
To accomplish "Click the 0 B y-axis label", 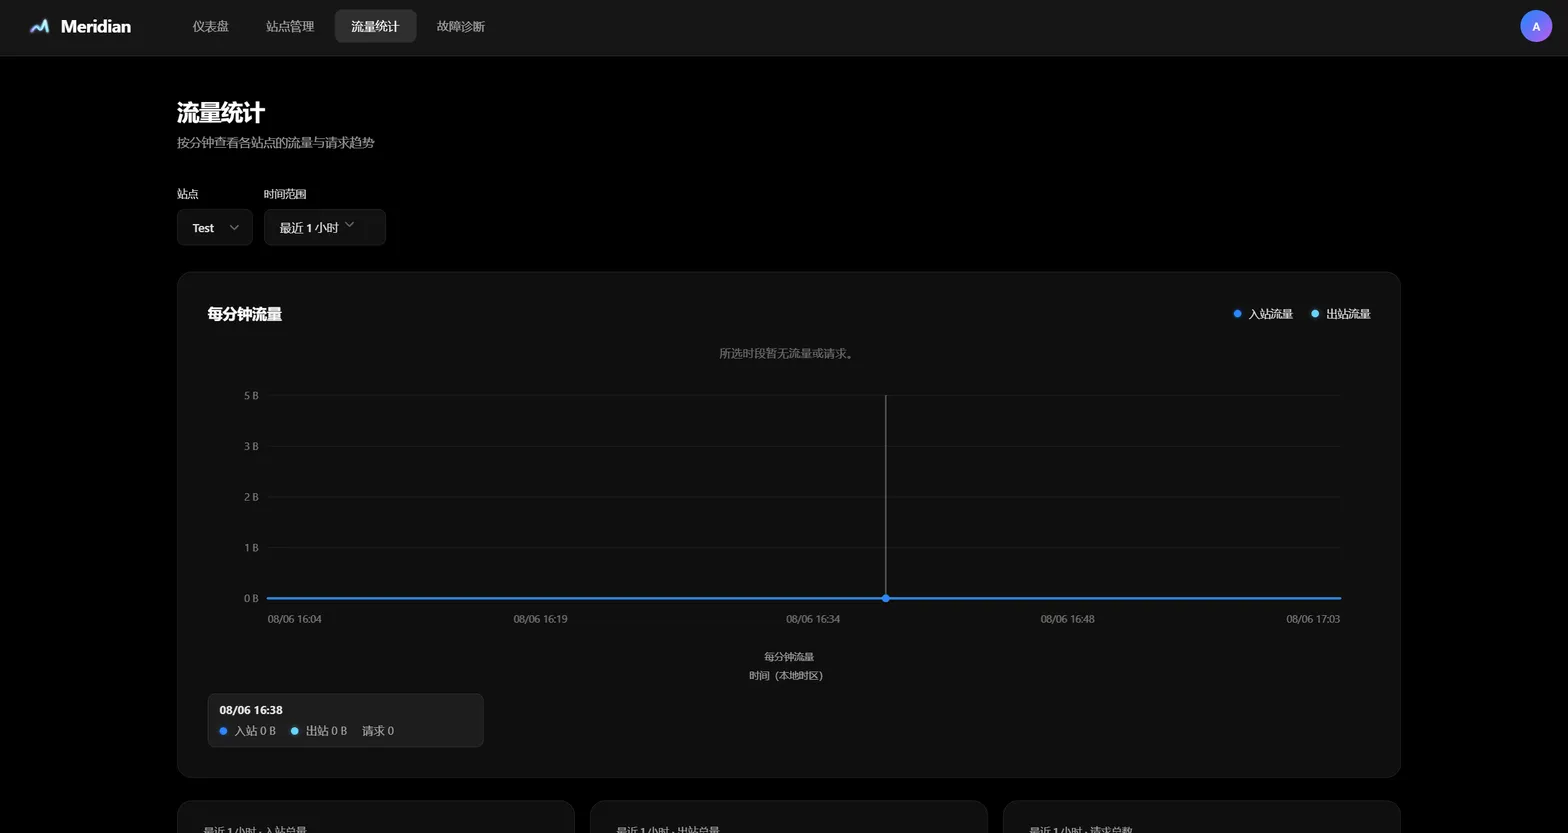I will tap(251, 598).
